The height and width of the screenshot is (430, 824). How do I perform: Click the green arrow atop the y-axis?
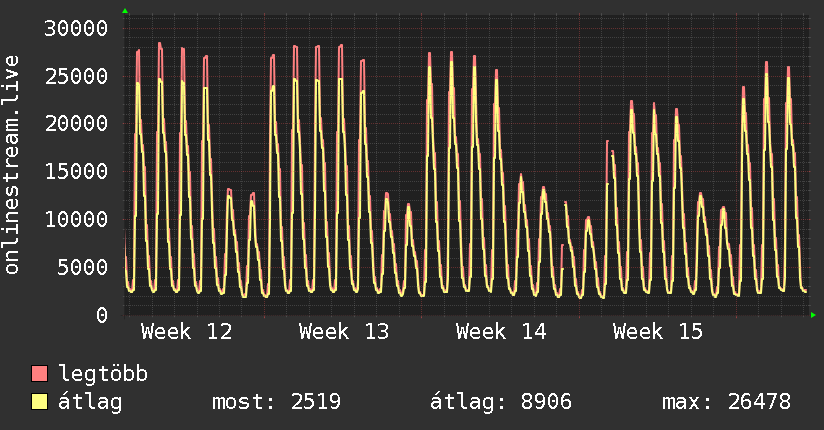(125, 11)
